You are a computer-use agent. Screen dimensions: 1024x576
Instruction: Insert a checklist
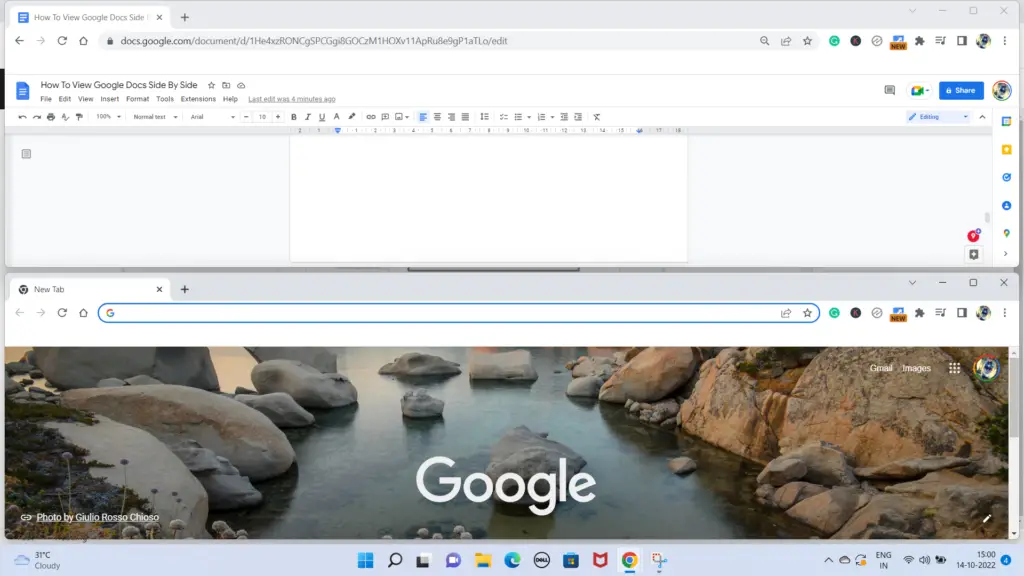[504, 117]
